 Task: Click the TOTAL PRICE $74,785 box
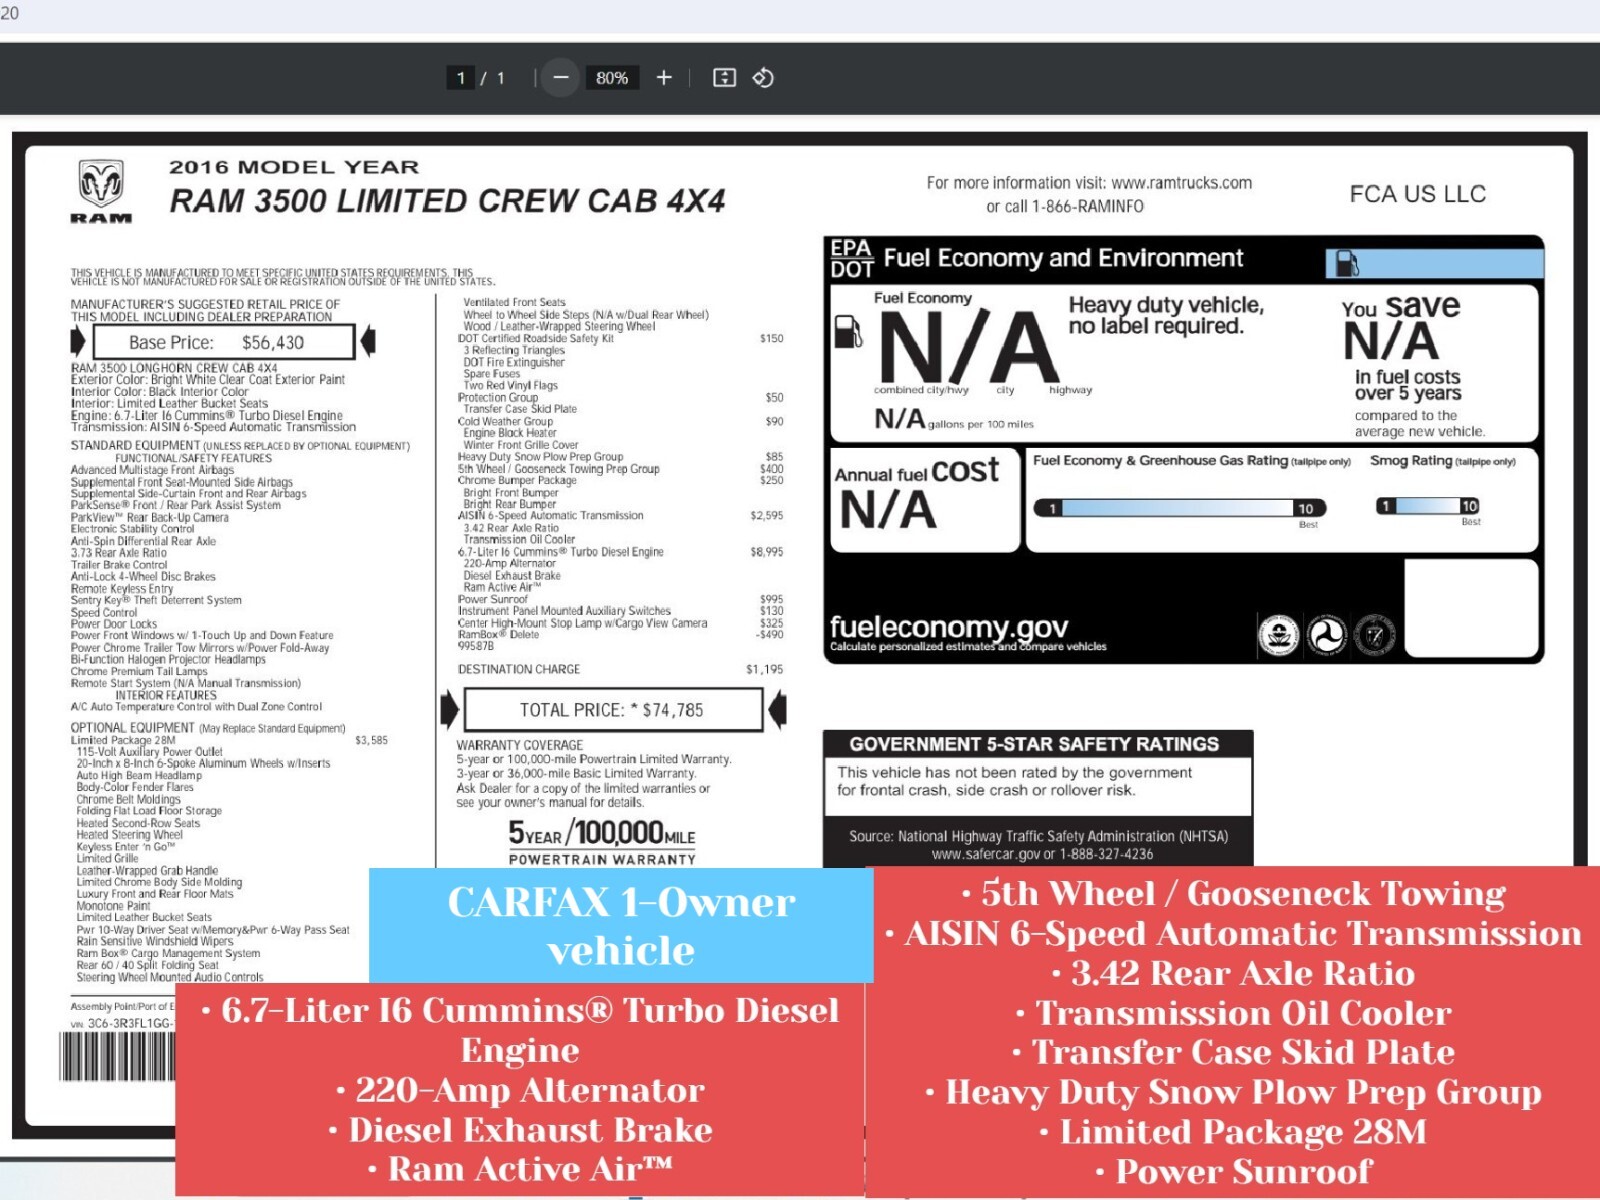[613, 710]
